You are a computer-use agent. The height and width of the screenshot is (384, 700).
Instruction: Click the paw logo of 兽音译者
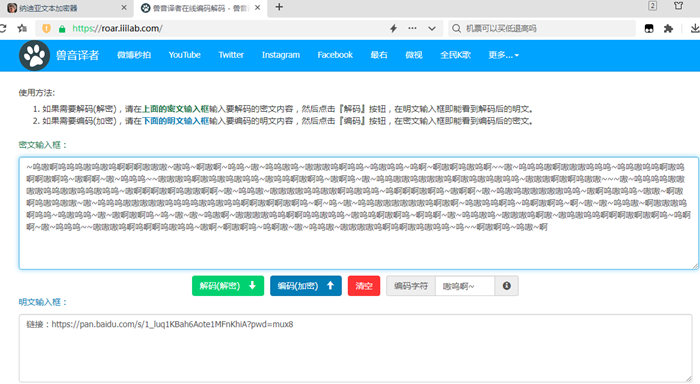34,56
